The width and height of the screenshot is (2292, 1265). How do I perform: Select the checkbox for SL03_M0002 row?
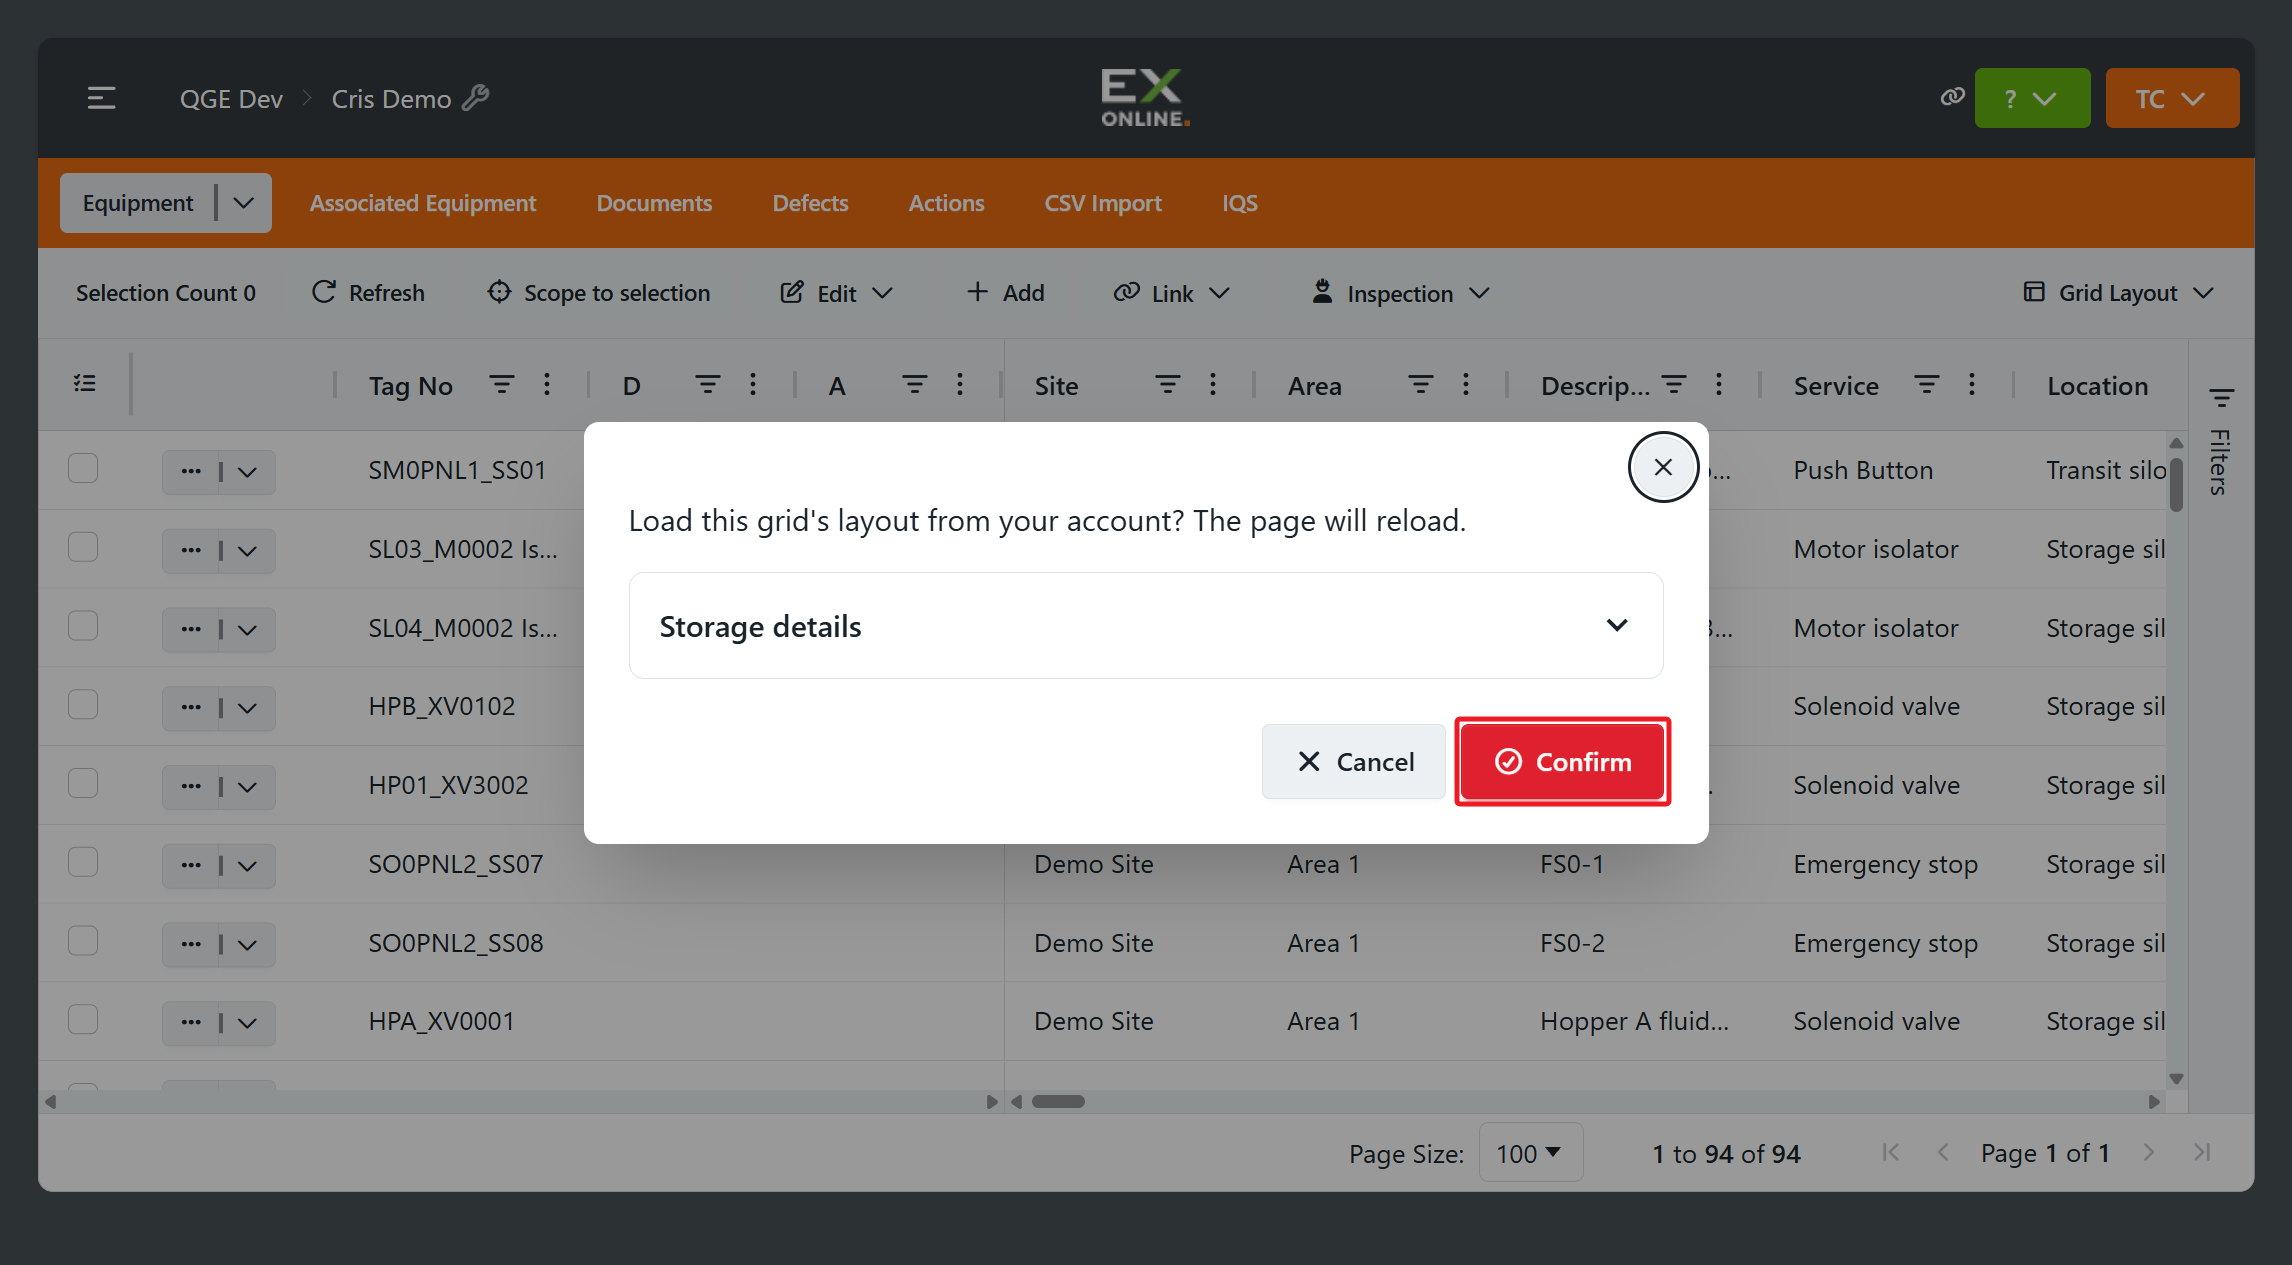coord(83,547)
